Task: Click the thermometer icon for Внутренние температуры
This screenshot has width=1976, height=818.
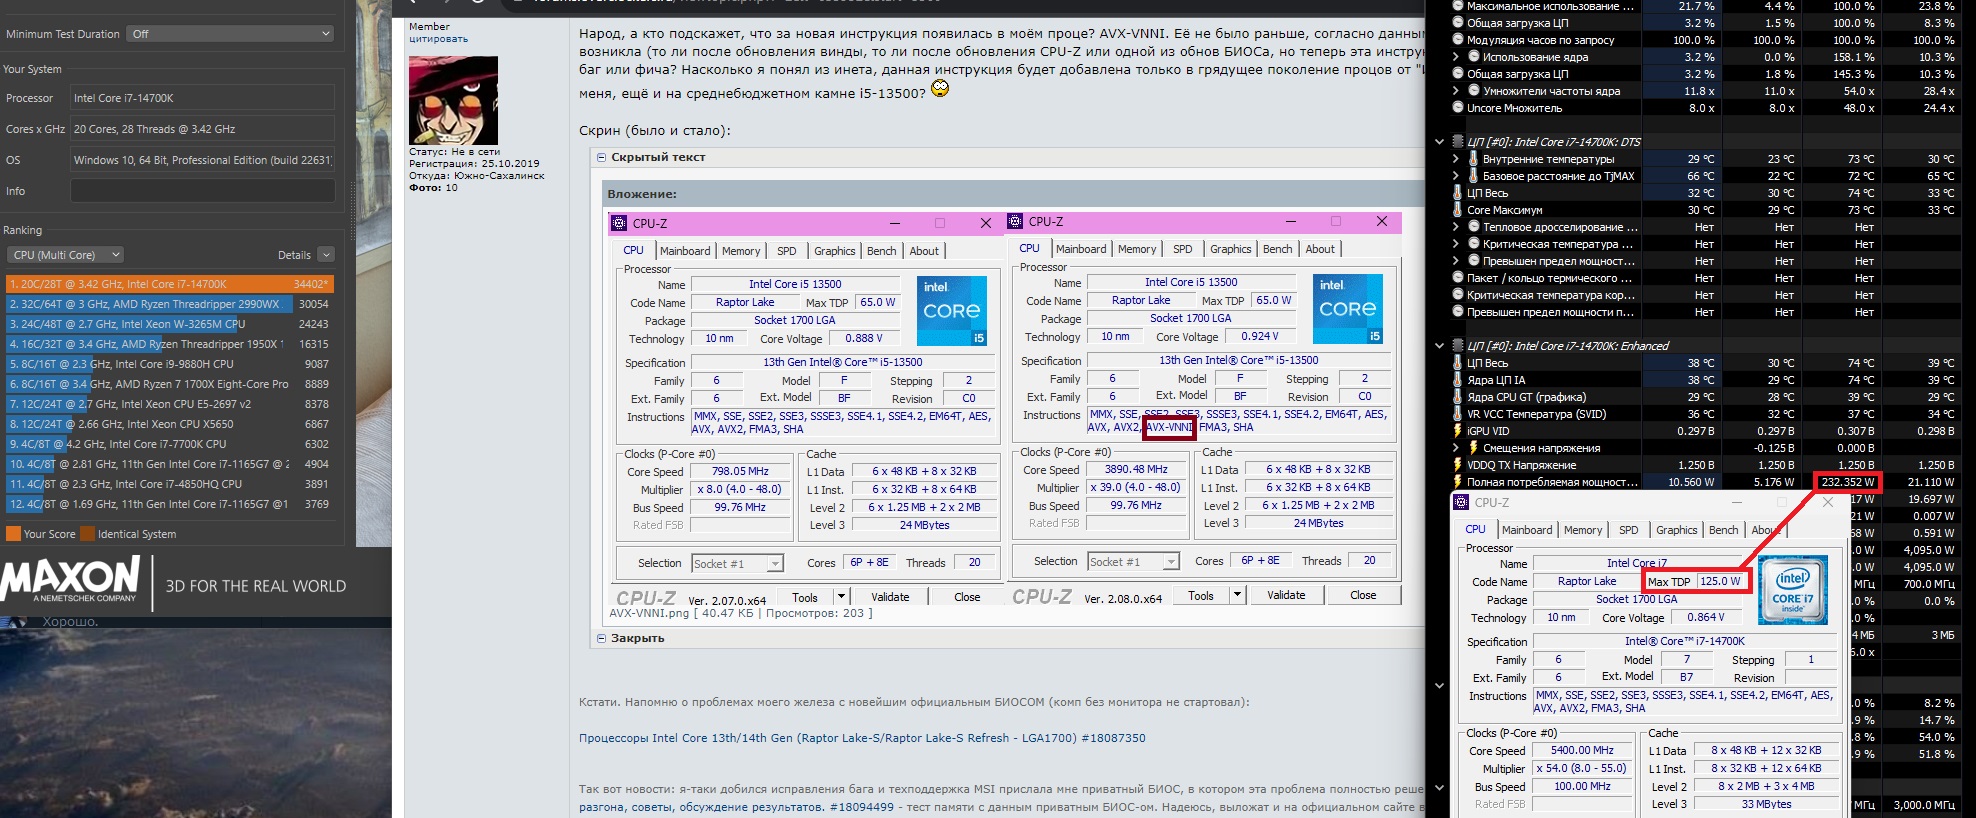Action: click(1473, 159)
